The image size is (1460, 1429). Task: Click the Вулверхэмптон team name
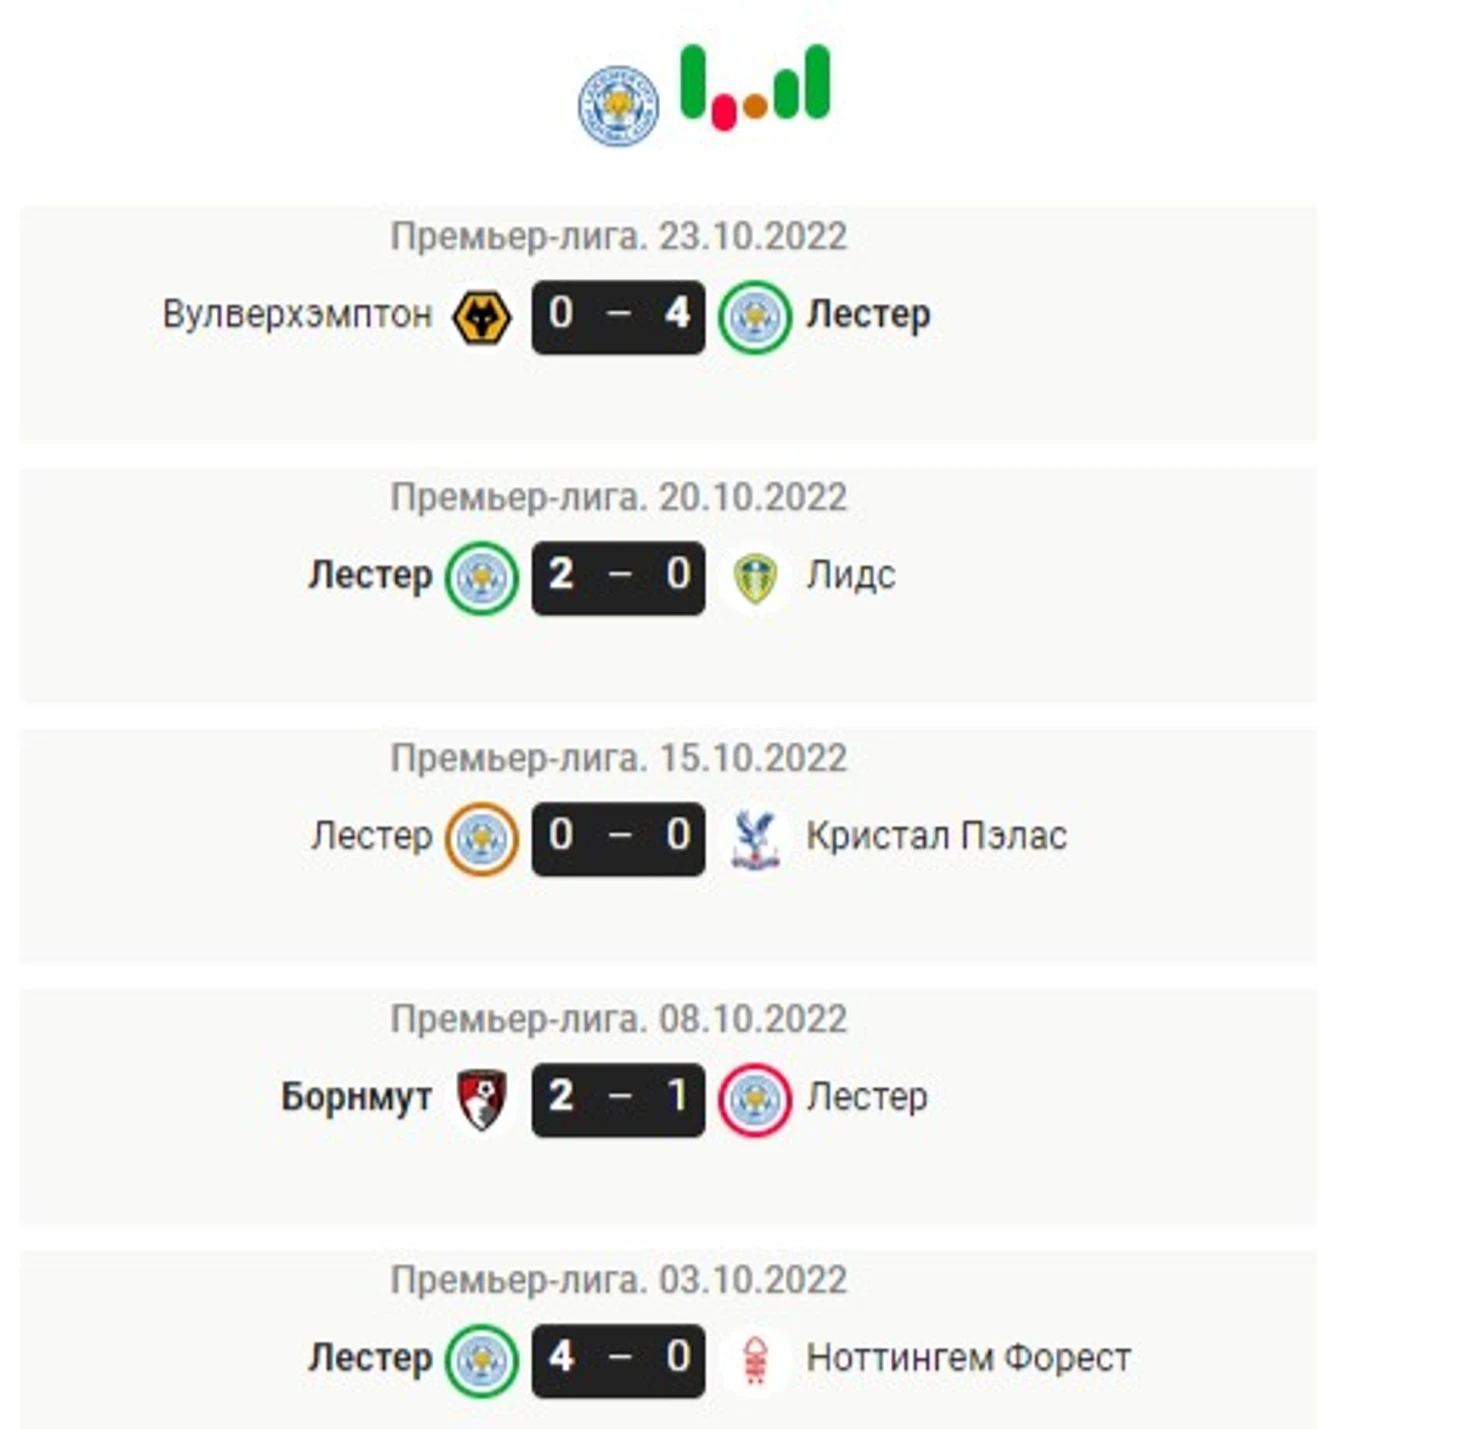297,315
